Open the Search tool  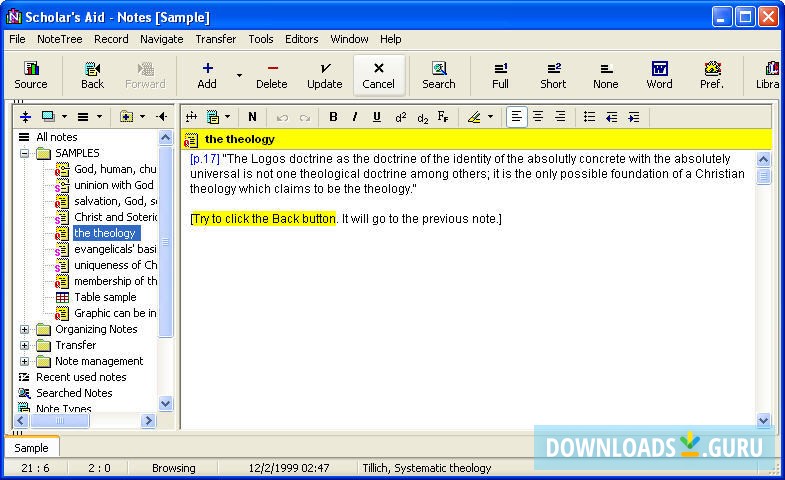[439, 75]
